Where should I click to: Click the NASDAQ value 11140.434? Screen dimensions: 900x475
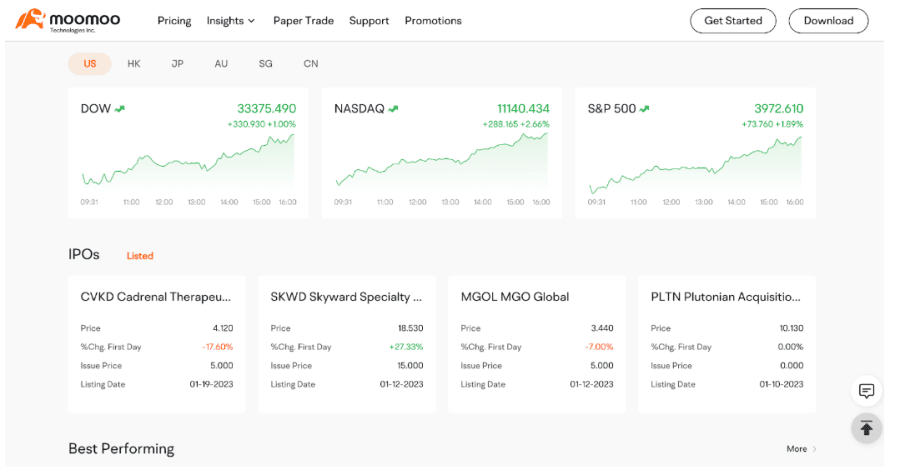[x=523, y=108]
